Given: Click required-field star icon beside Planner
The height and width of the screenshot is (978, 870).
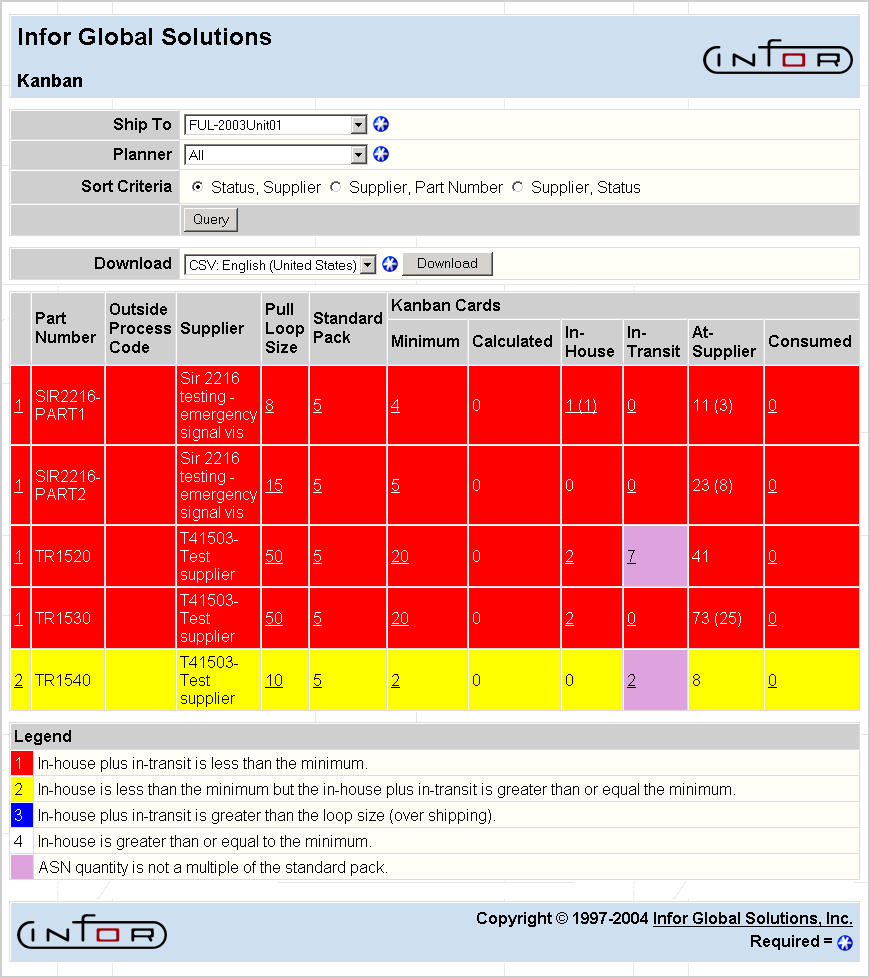Looking at the screenshot, I should [381, 154].
